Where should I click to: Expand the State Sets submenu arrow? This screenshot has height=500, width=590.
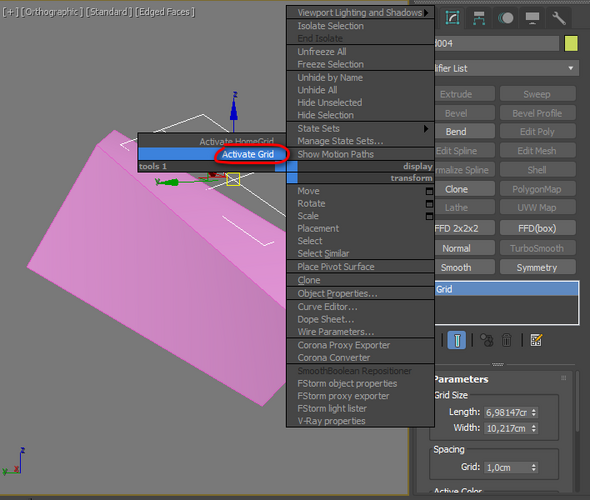[426, 129]
